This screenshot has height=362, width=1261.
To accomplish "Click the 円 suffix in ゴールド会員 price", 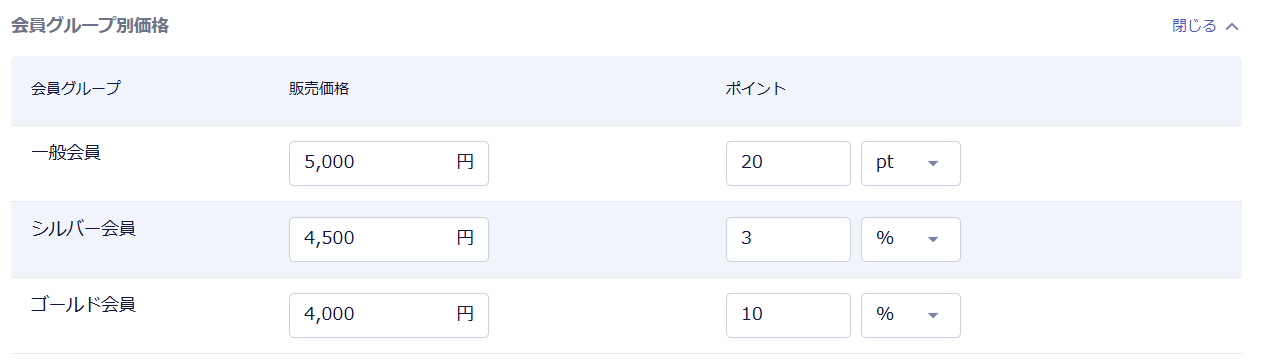I will [x=465, y=315].
